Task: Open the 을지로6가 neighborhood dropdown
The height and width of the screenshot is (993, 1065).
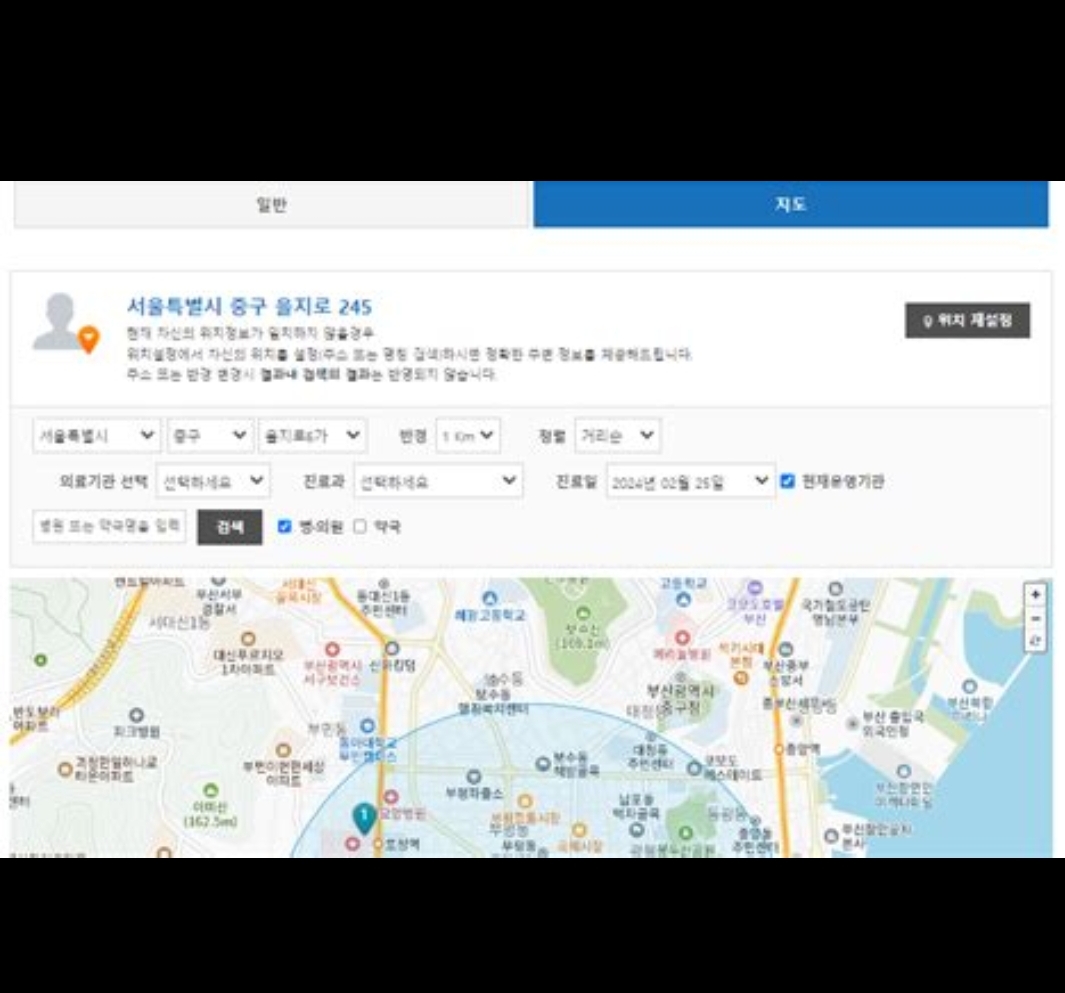Action: 312,435
